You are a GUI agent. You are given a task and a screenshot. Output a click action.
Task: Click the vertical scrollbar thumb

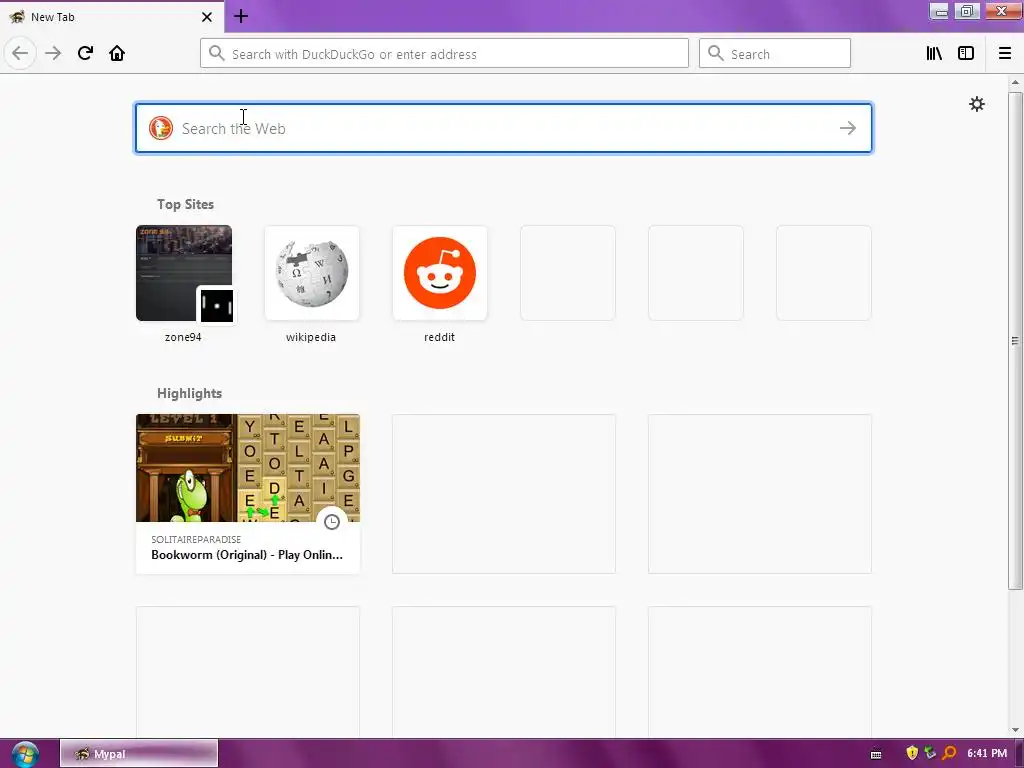coord(1015,340)
